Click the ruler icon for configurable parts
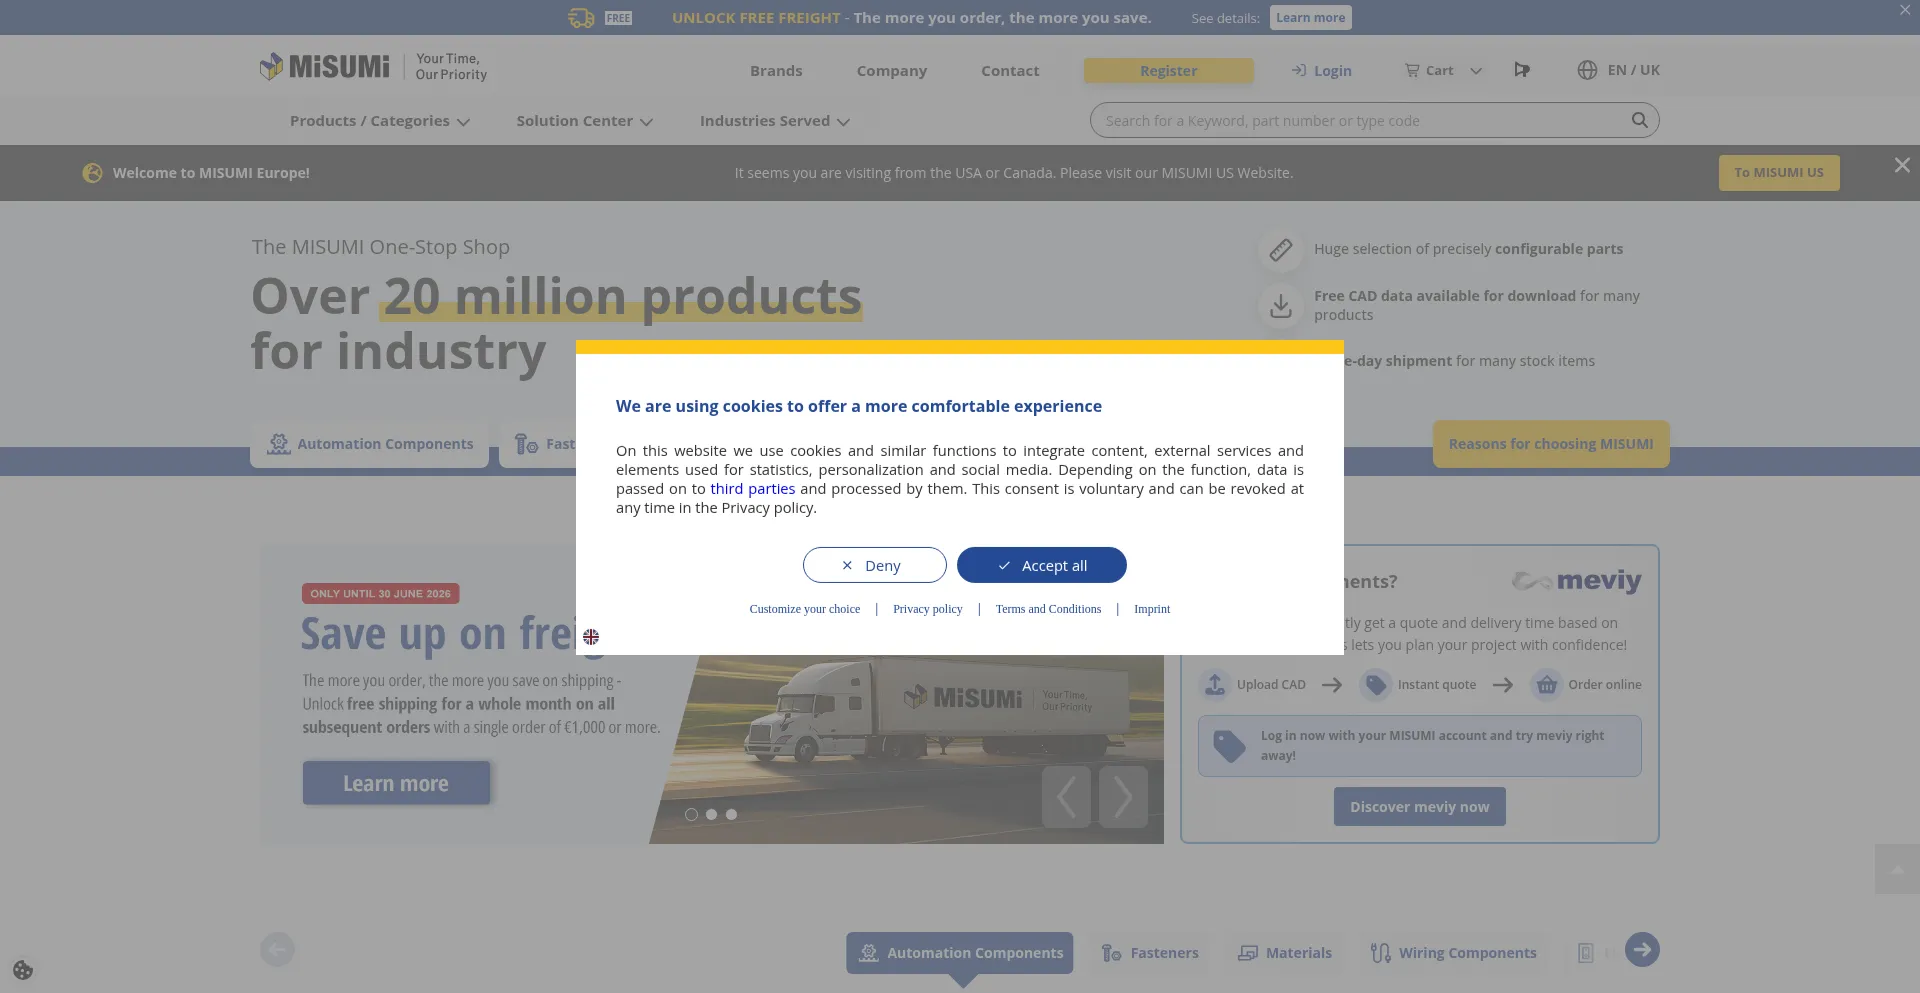 [1280, 249]
